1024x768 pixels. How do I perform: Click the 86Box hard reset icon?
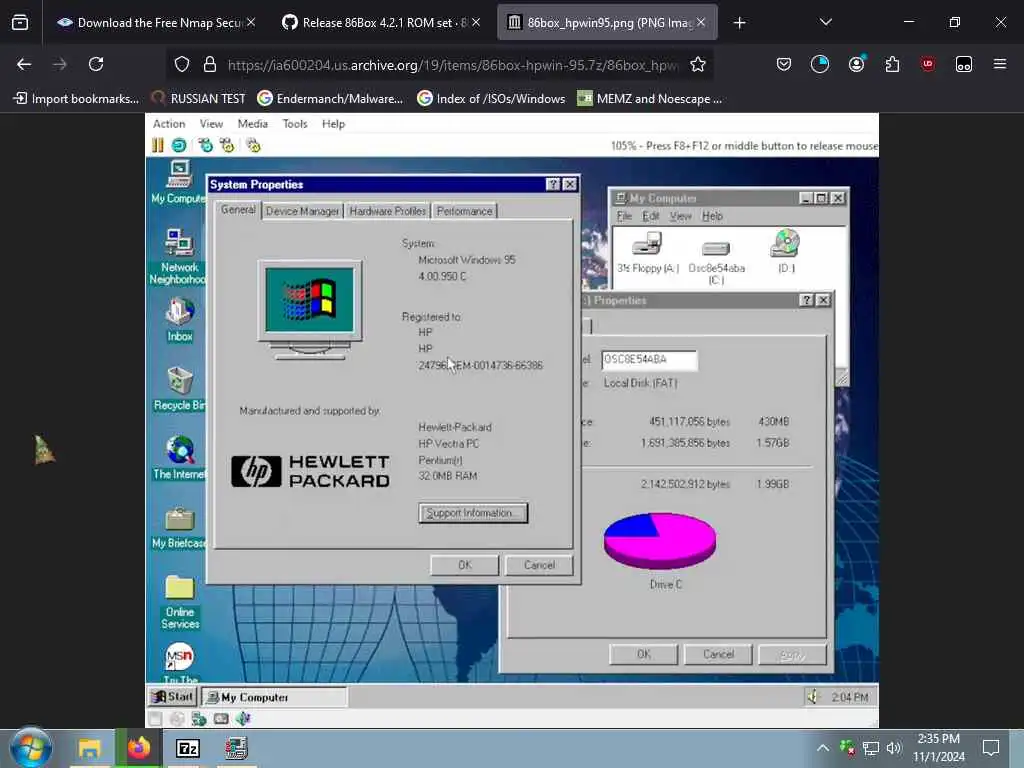pyautogui.click(x=179, y=145)
